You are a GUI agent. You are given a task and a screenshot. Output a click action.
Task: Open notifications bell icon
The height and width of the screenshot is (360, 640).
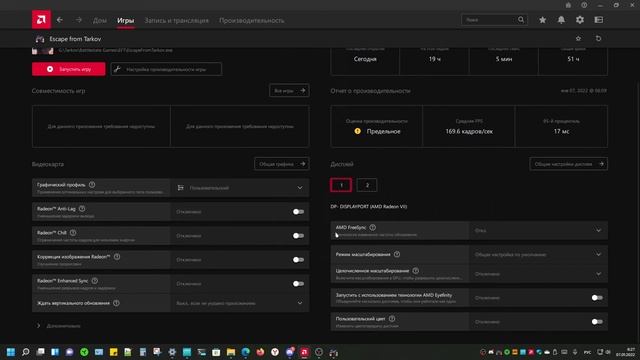click(561, 20)
